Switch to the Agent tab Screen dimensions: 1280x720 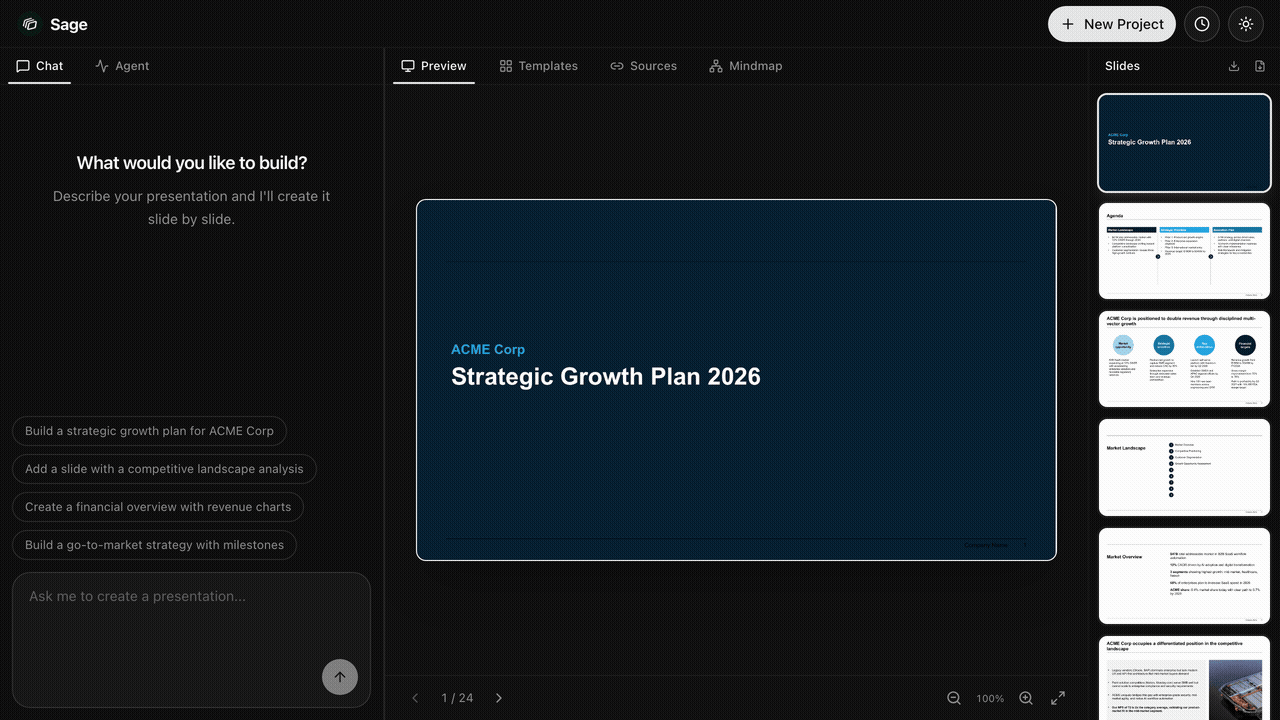click(x=122, y=66)
